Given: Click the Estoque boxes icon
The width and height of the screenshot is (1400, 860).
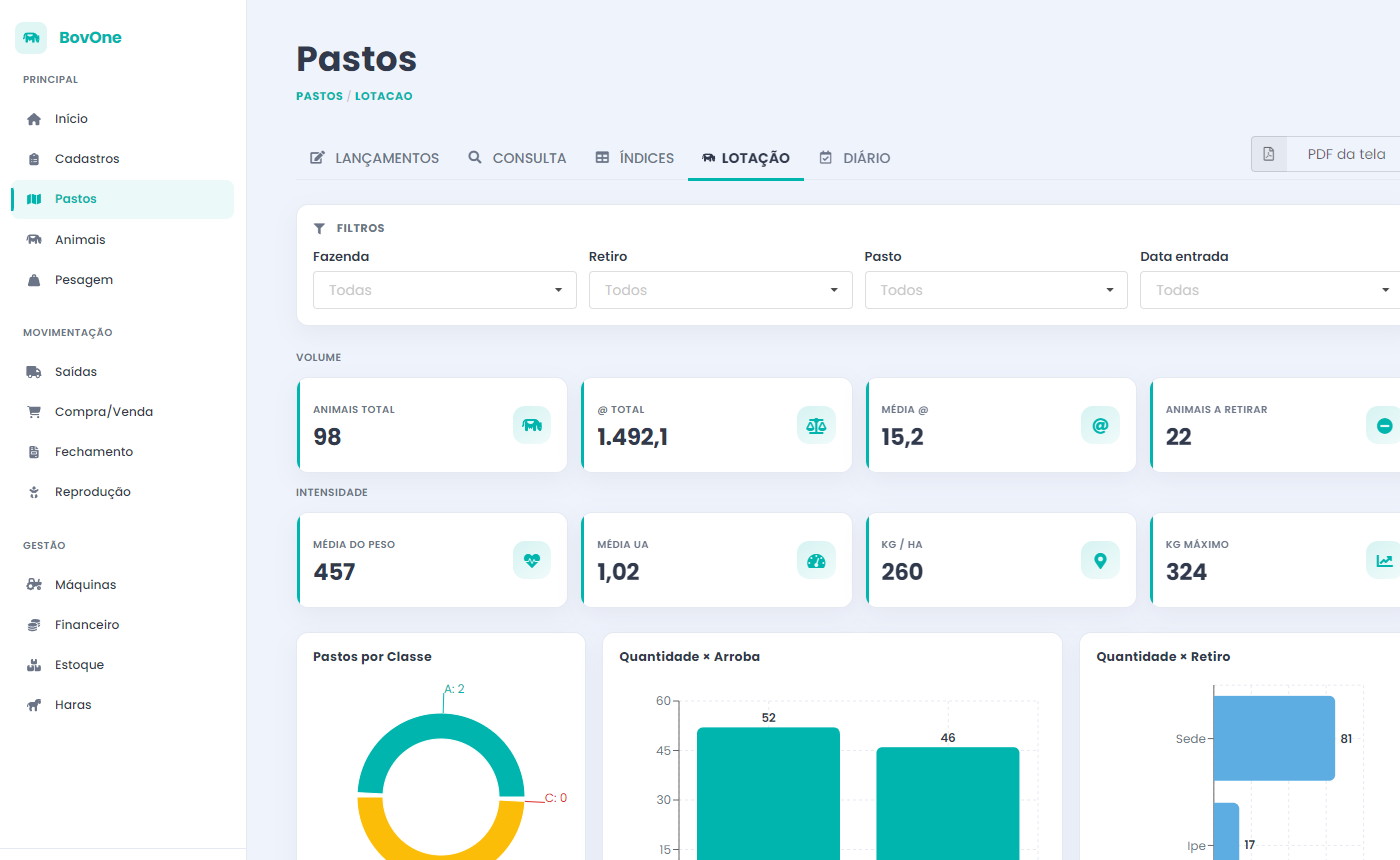Looking at the screenshot, I should coord(34,665).
